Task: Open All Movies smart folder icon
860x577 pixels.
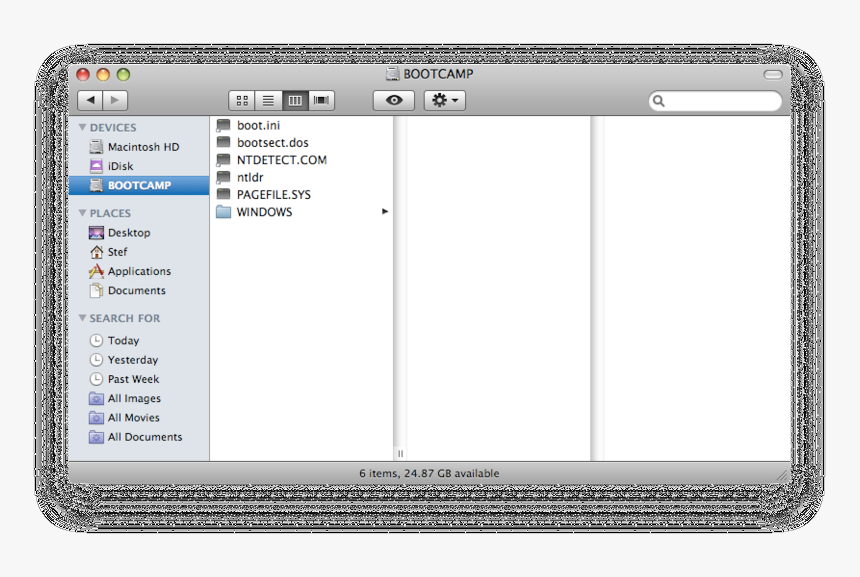Action: [x=96, y=417]
